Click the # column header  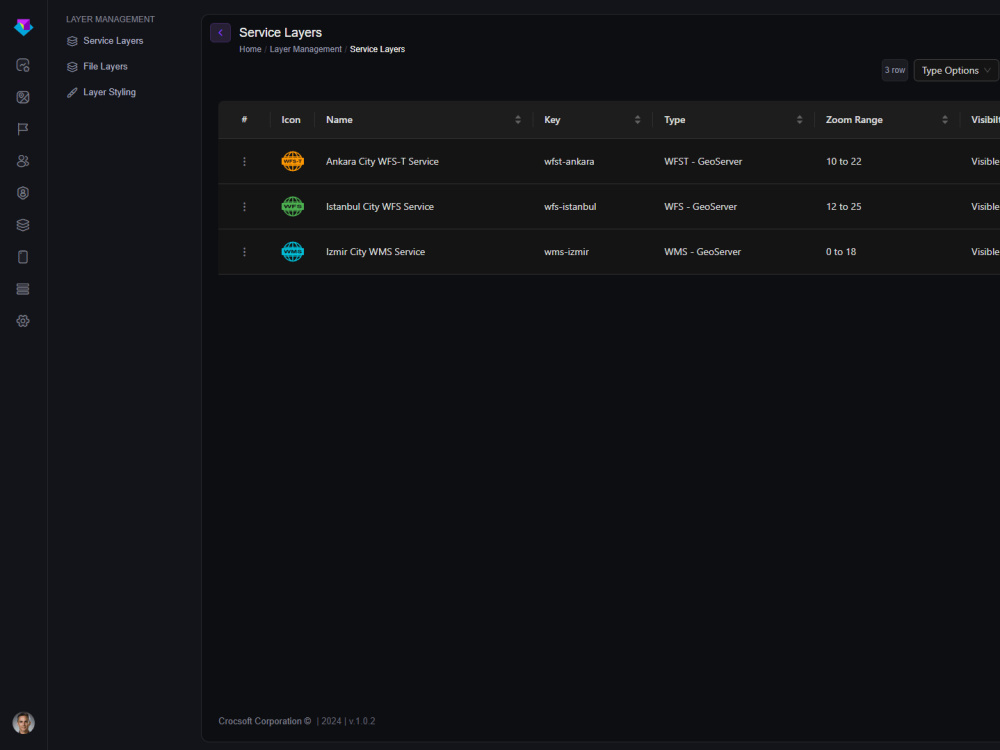244,120
